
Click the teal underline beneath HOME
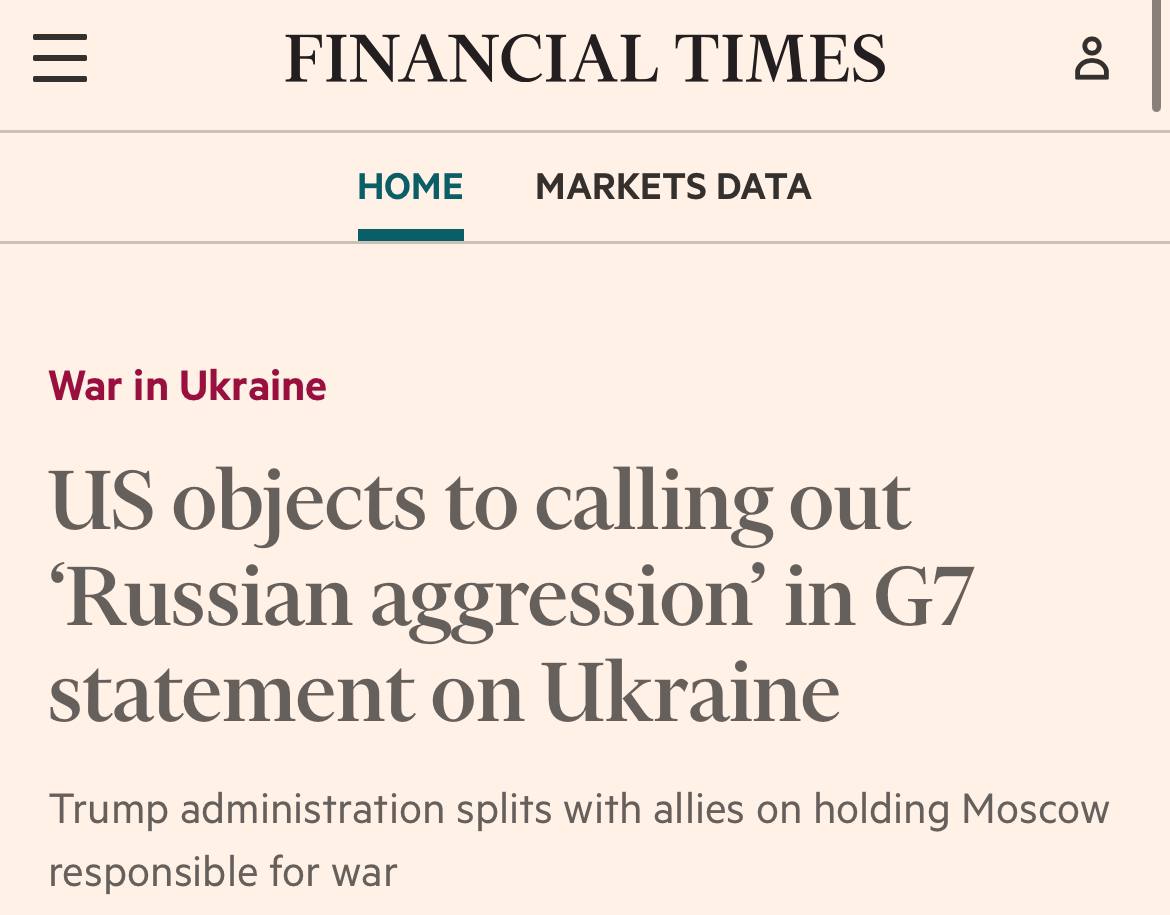pyautogui.click(x=410, y=235)
